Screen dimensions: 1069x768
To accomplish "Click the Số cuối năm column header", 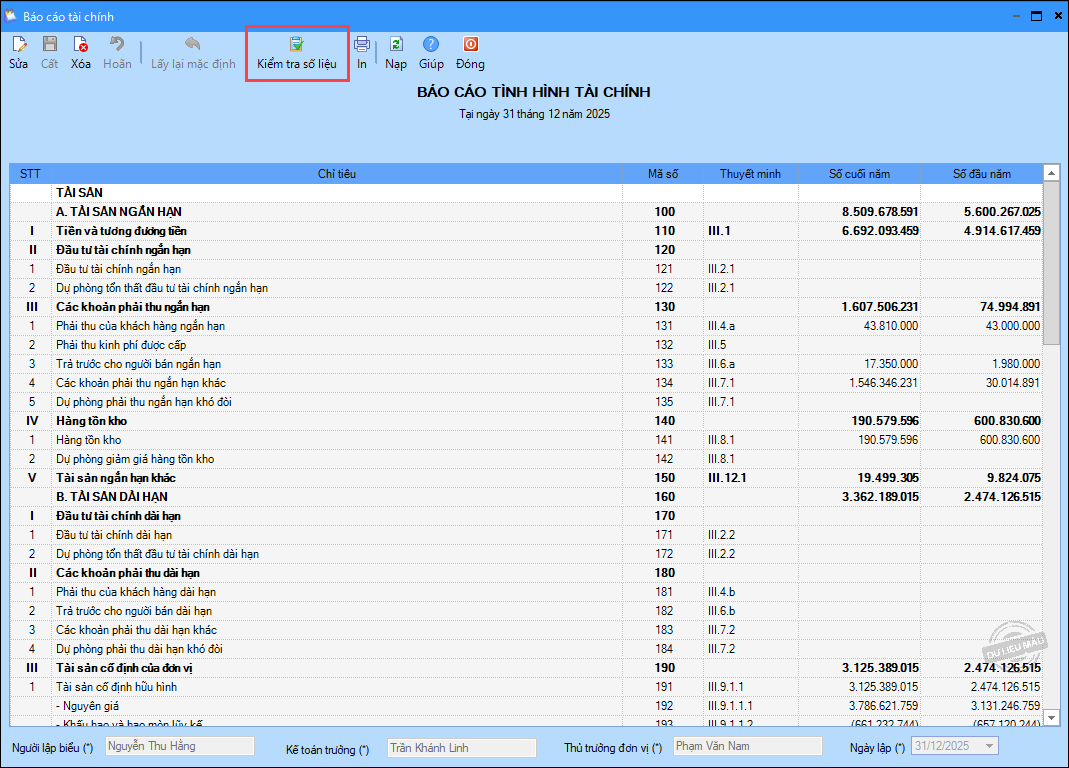I will click(x=859, y=174).
